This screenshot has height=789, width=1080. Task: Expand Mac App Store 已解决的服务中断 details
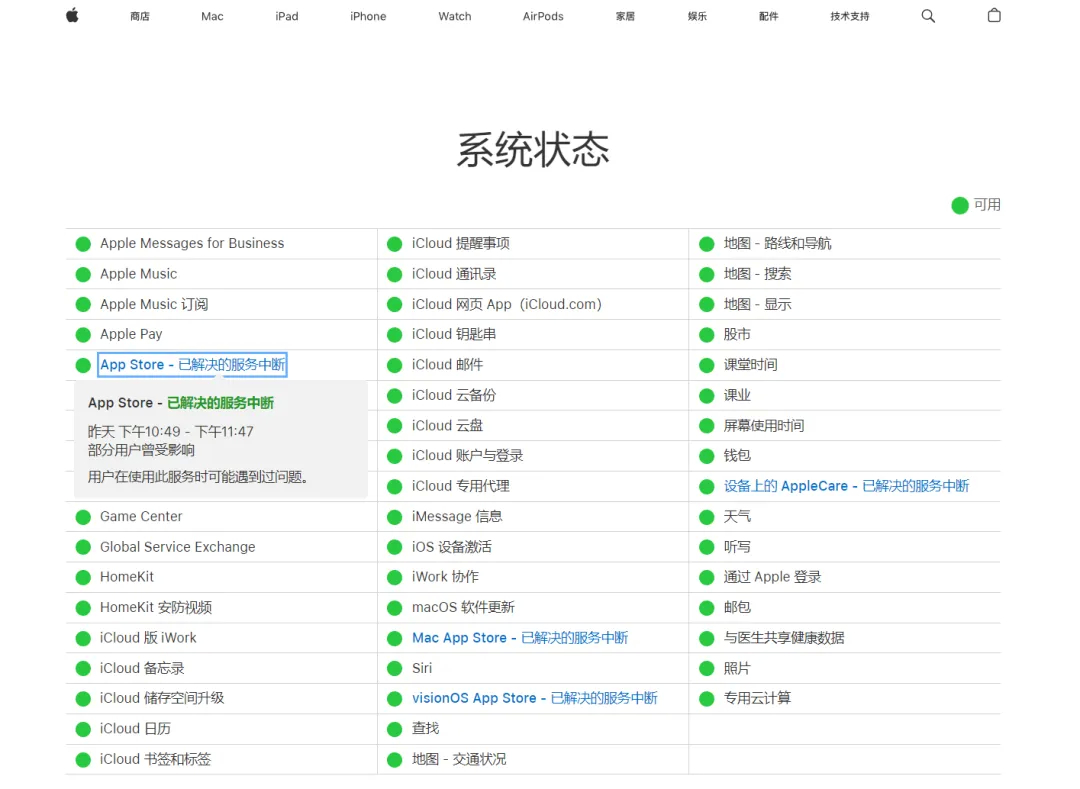[x=520, y=638]
